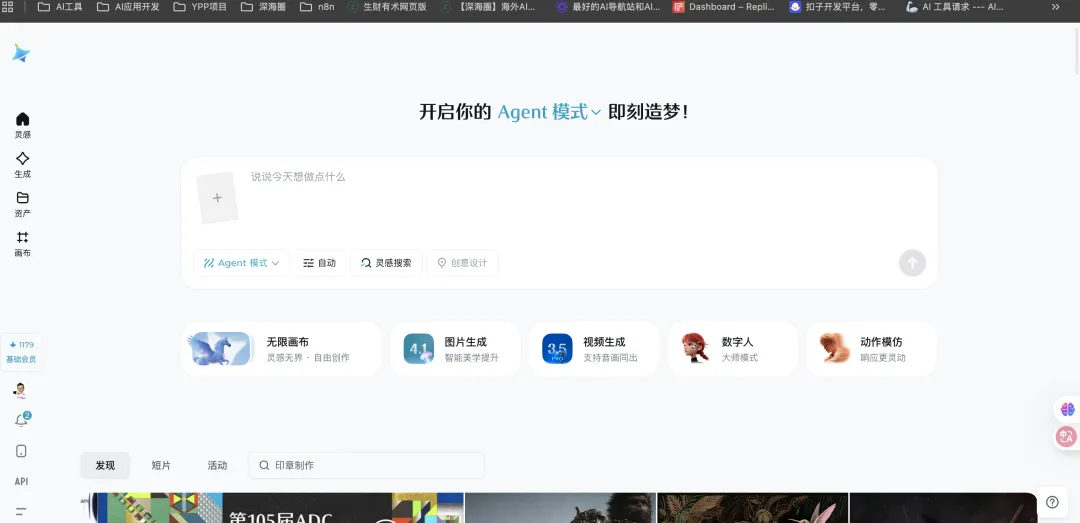This screenshot has height=523, width=1080.
Task: Open the Agent 模式 selector in prompt box
Action: pyautogui.click(x=242, y=263)
